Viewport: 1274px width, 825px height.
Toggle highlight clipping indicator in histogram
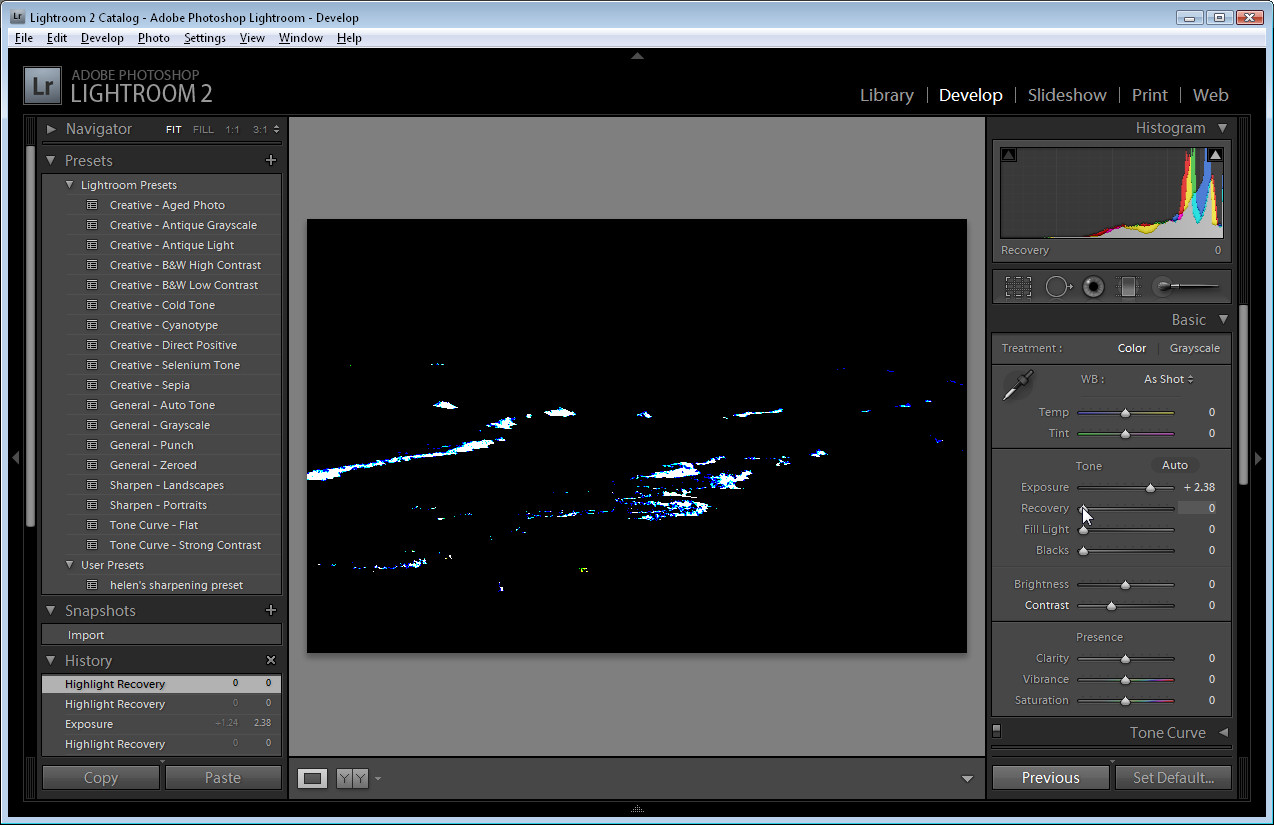pos(1215,155)
